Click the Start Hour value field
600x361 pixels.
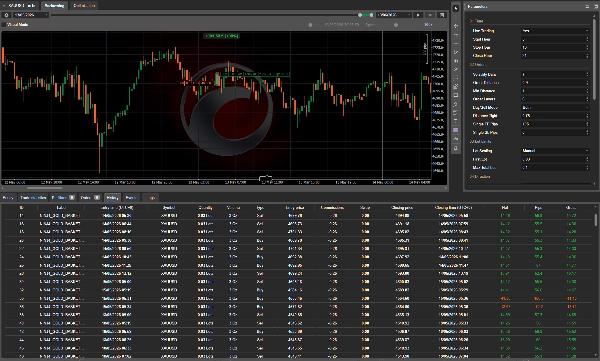pos(555,39)
